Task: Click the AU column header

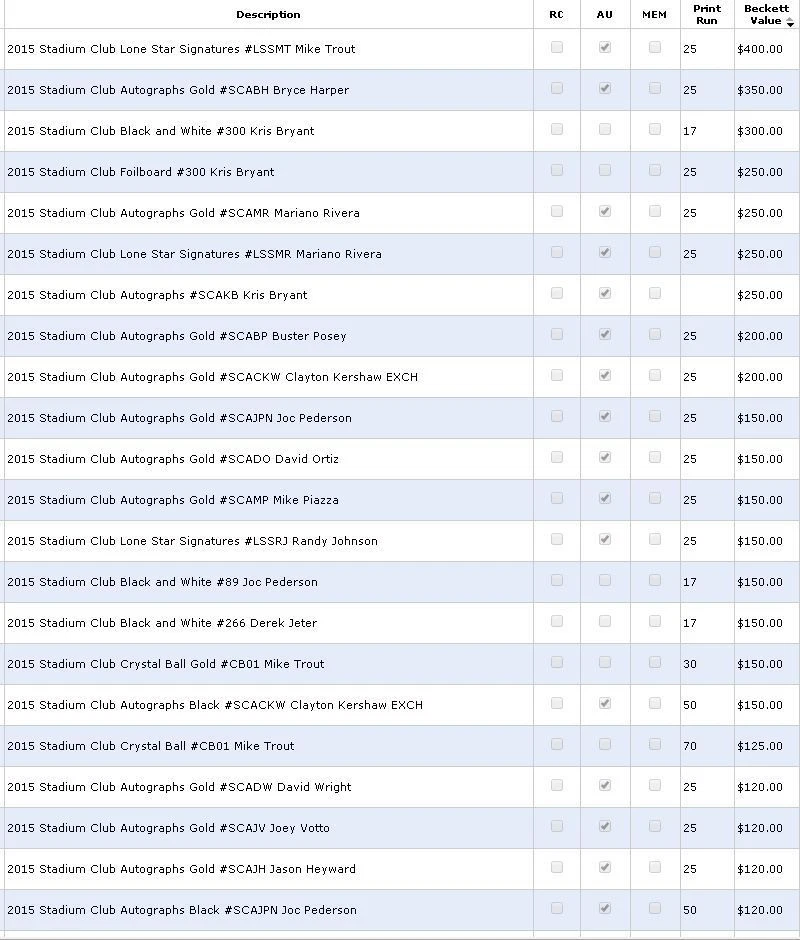Action: coord(604,14)
